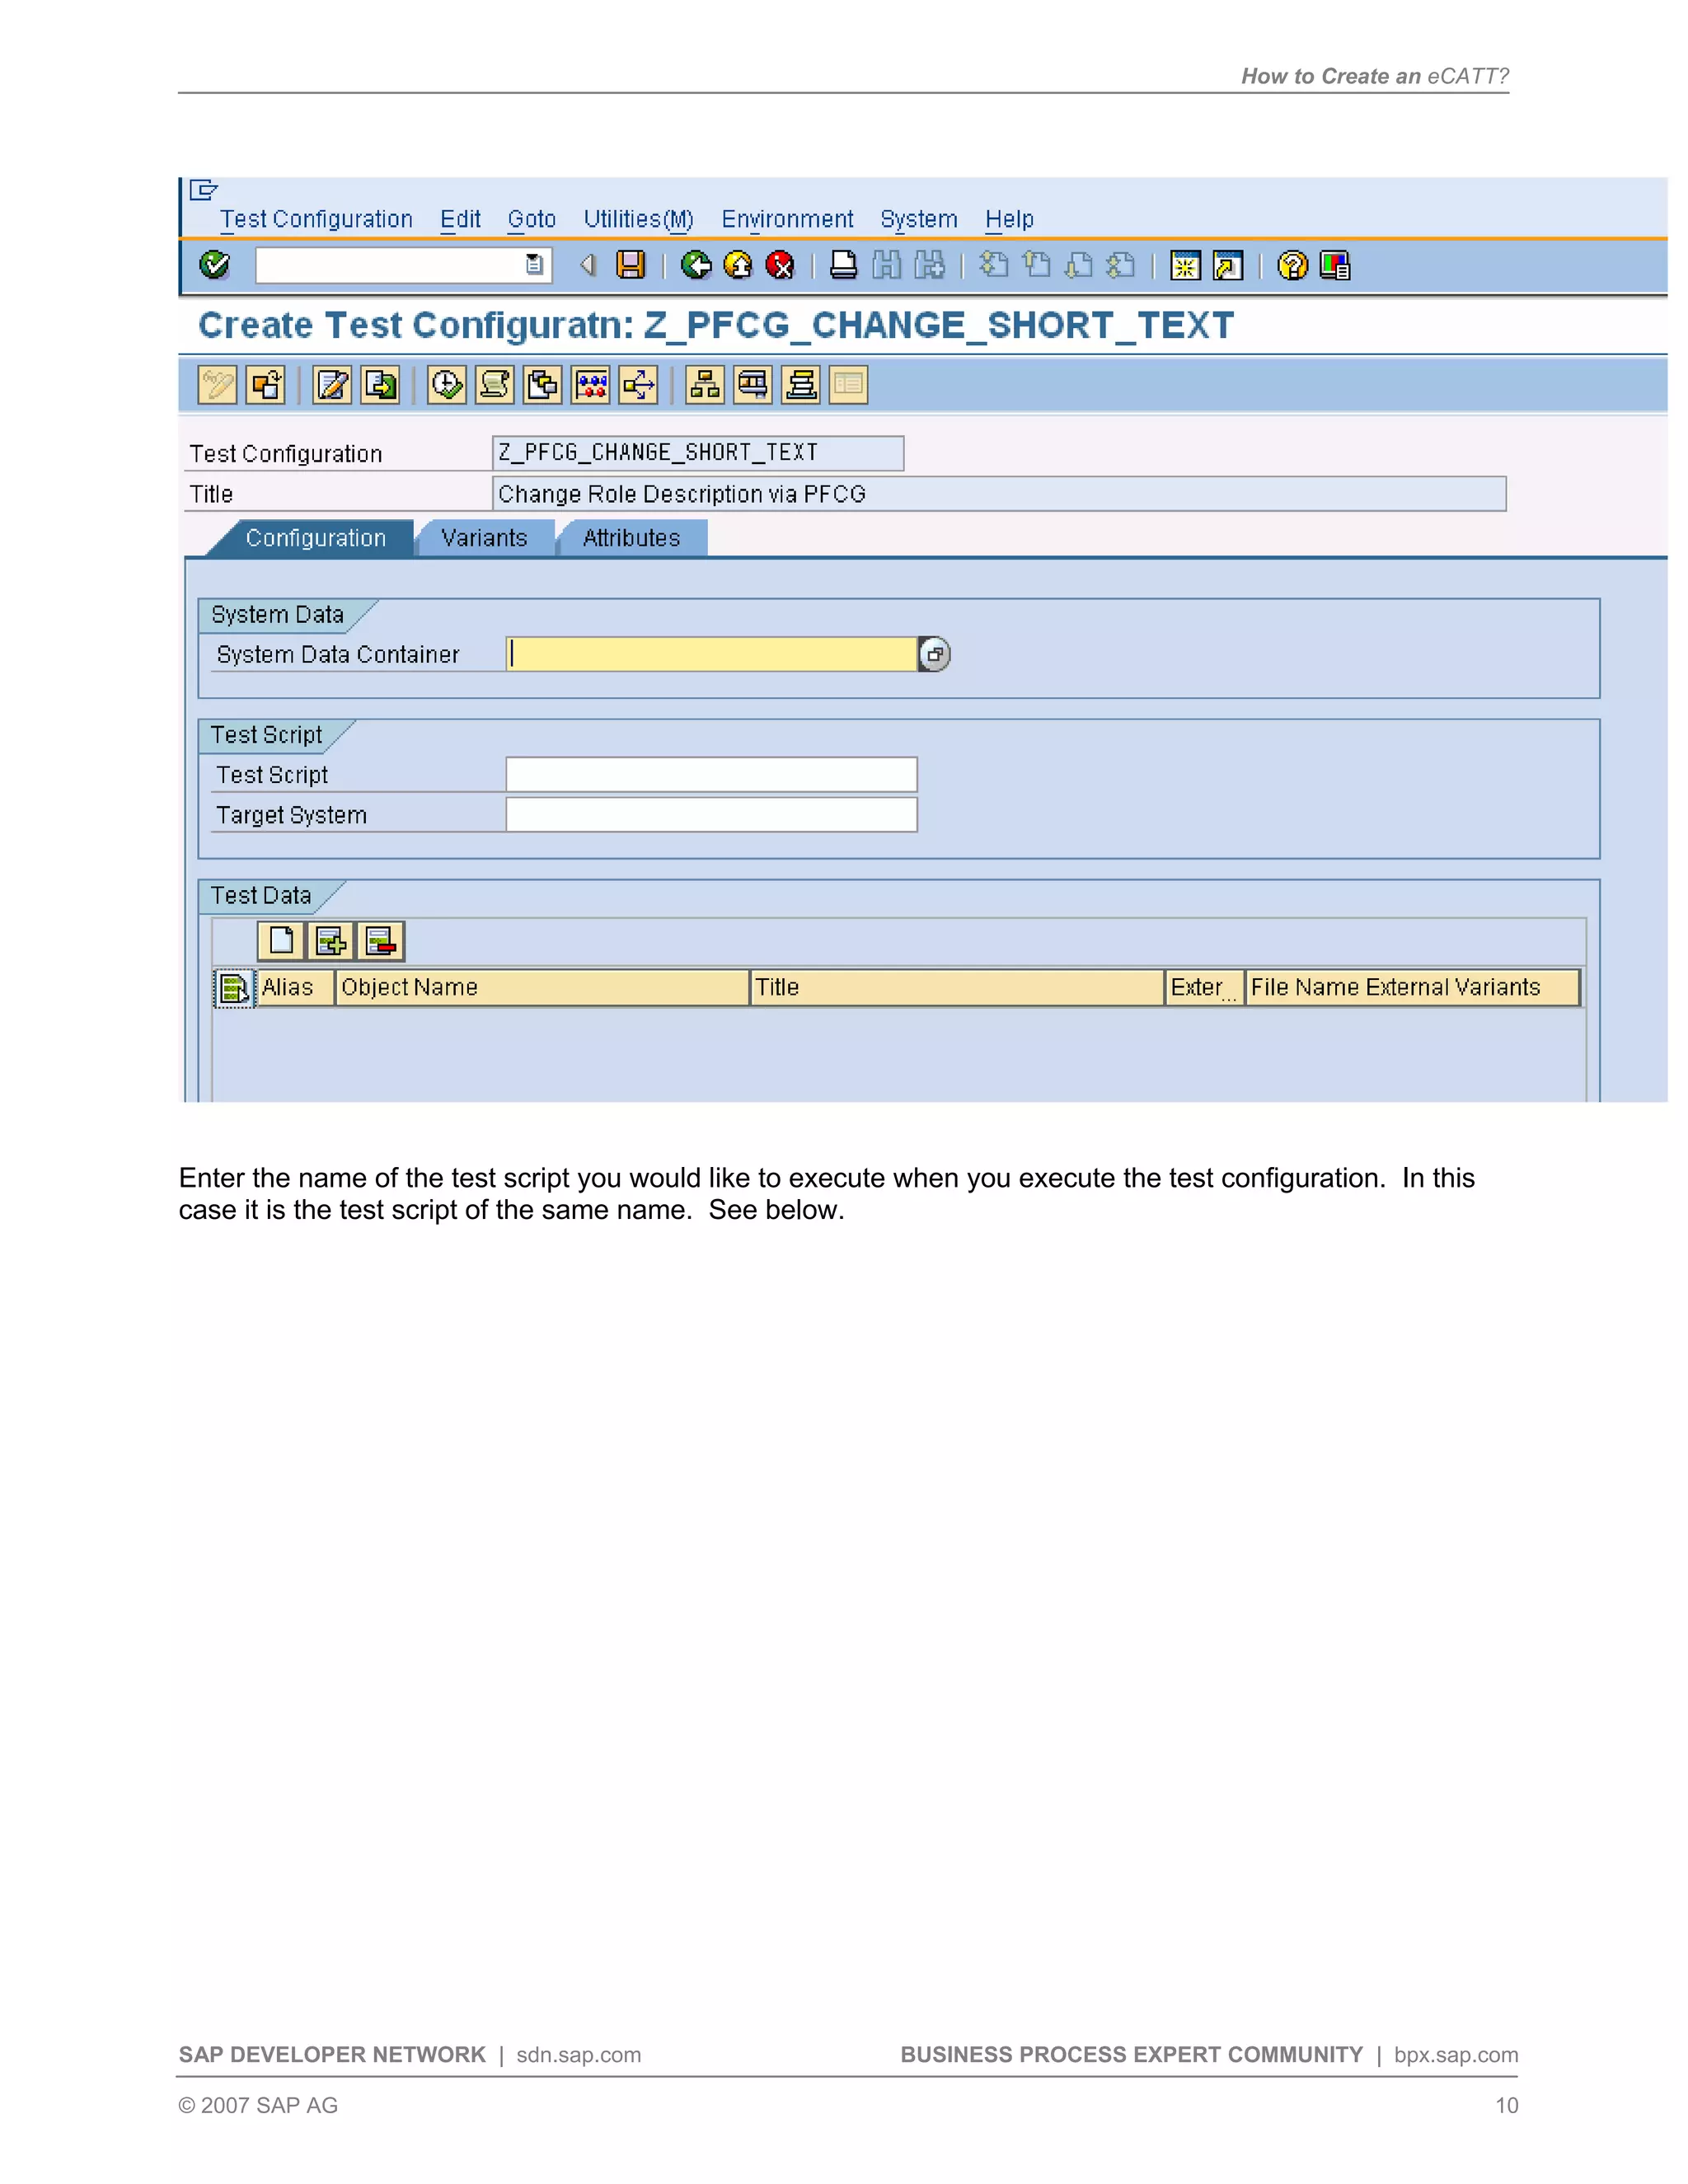The image size is (1688, 2184).
Task: Click the Exter column header
Action: [x=1205, y=987]
